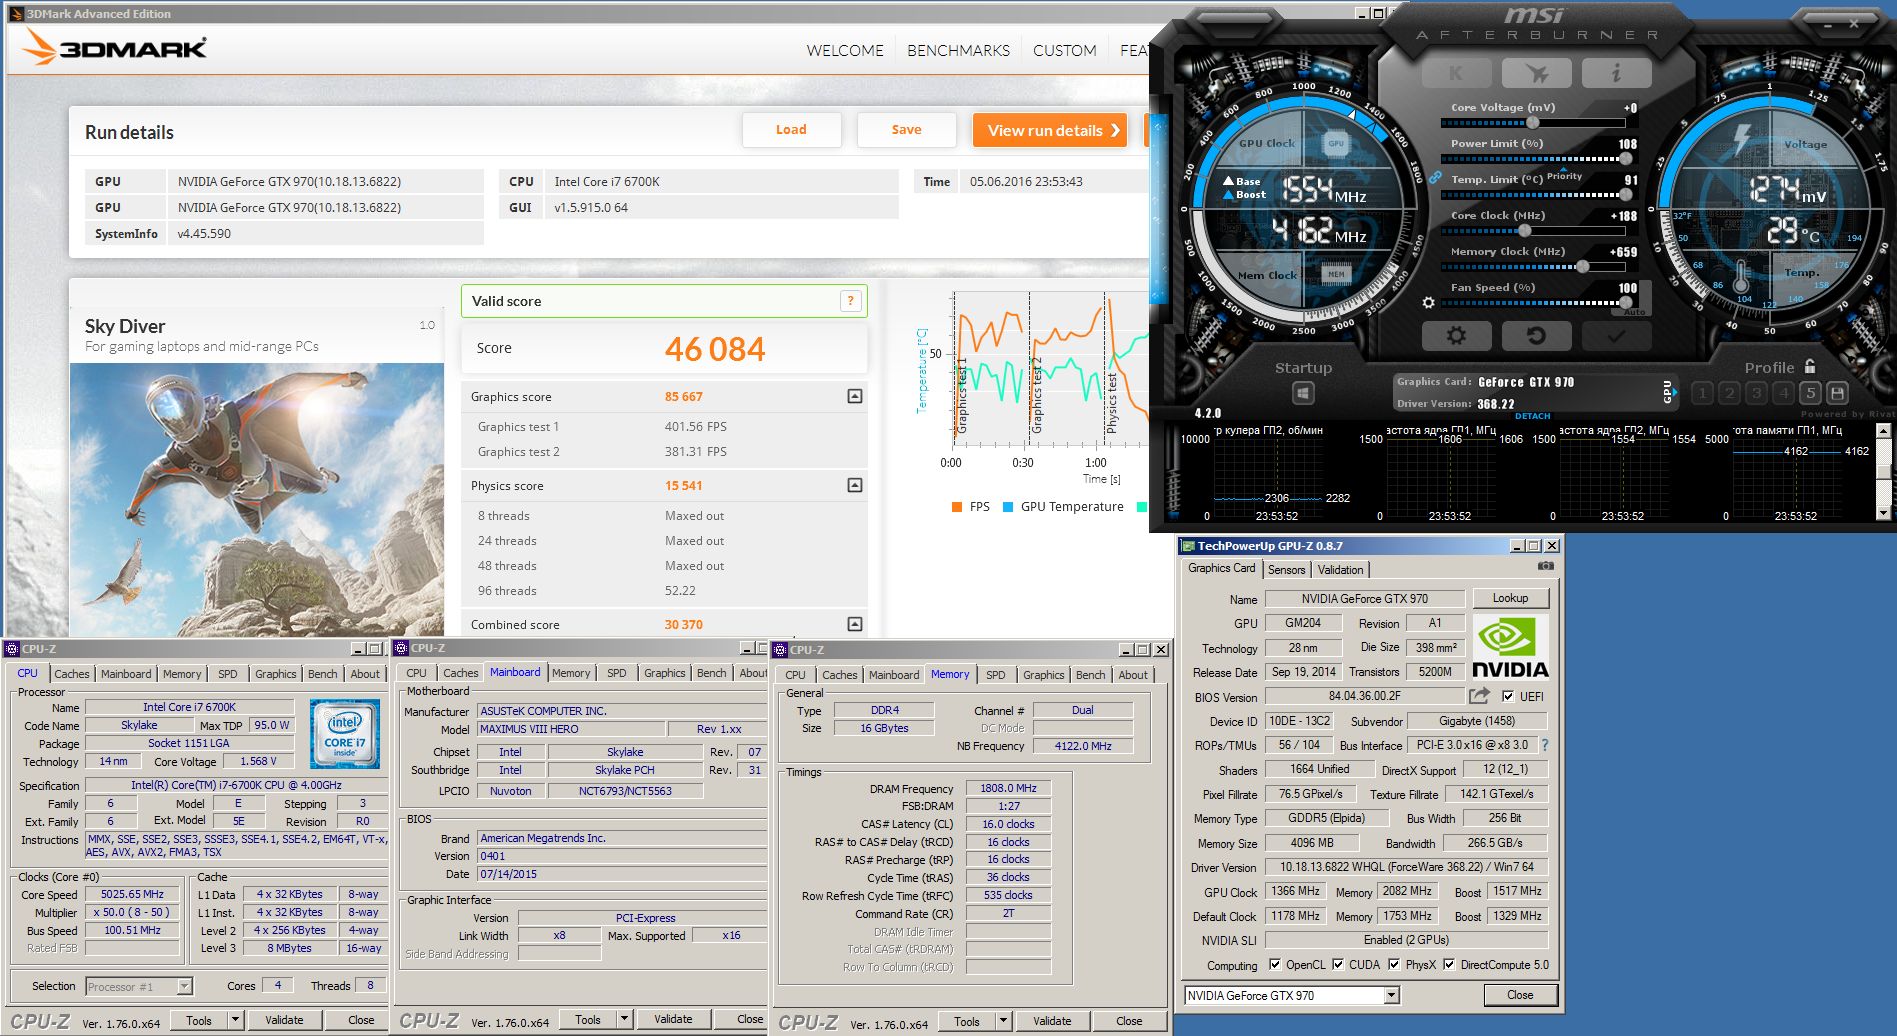Click the Core Voltage slider handle

(1532, 122)
